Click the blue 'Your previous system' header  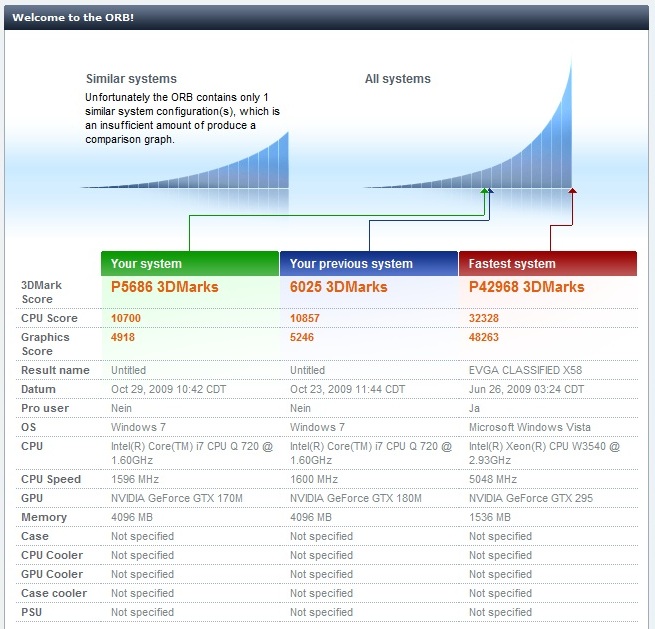coord(369,264)
